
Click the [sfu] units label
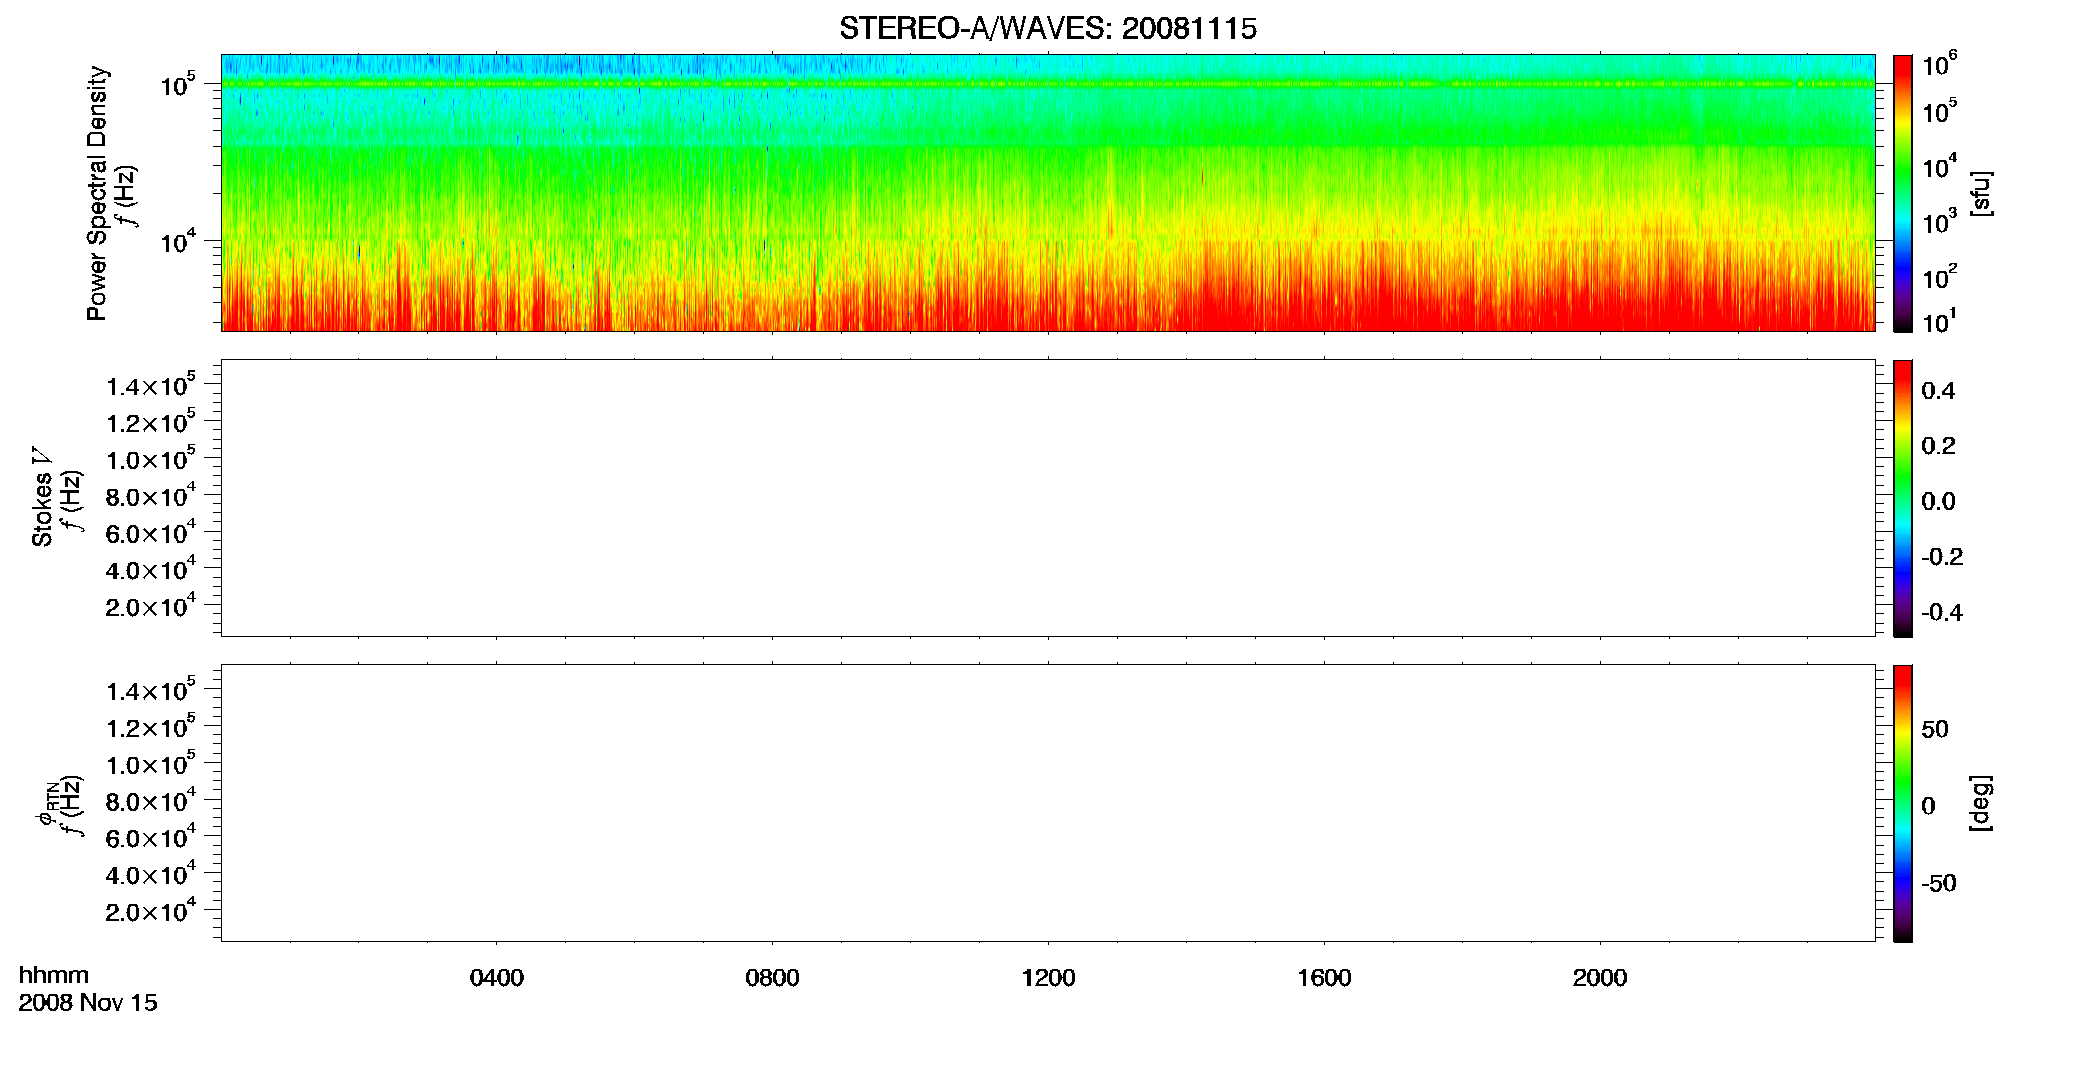(x=1981, y=194)
